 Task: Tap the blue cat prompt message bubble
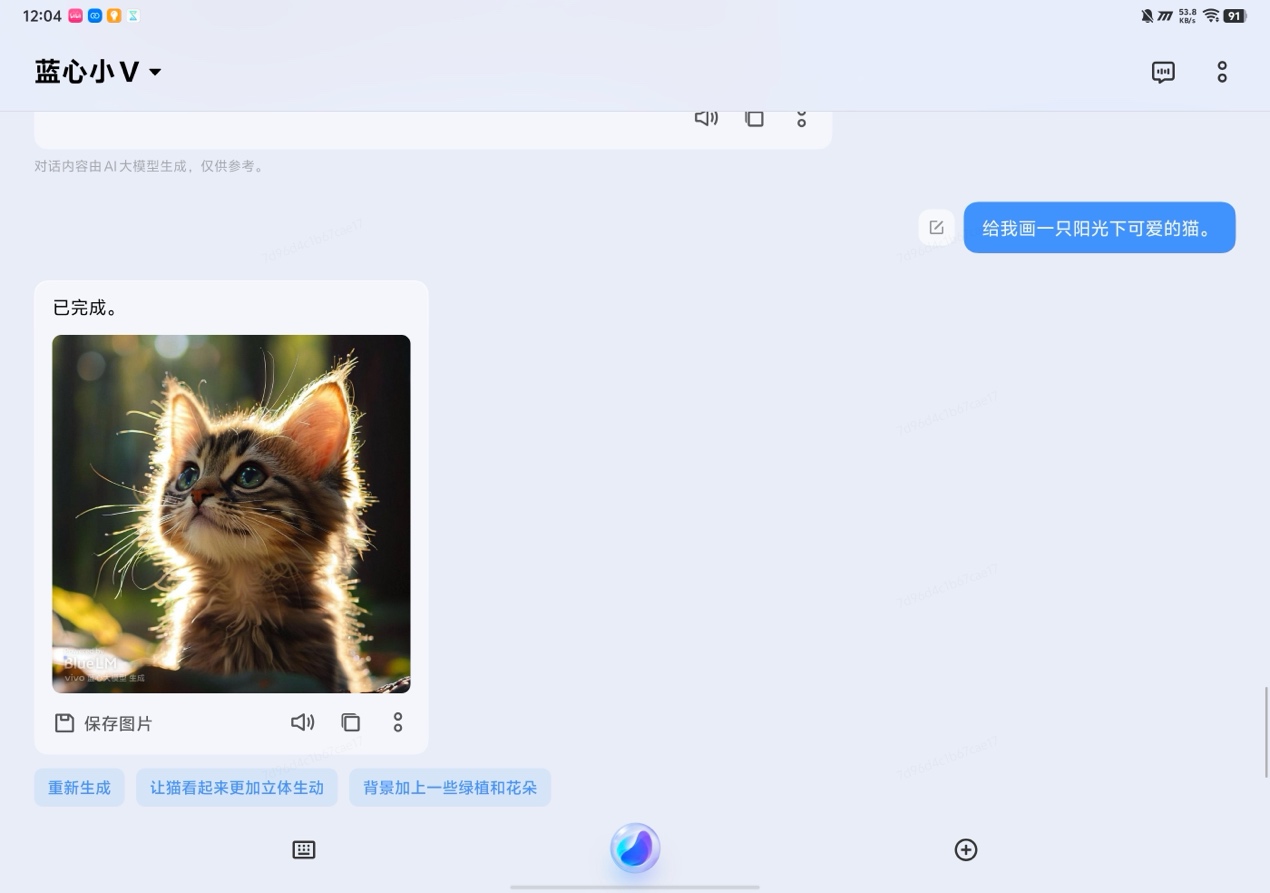(x=1098, y=228)
